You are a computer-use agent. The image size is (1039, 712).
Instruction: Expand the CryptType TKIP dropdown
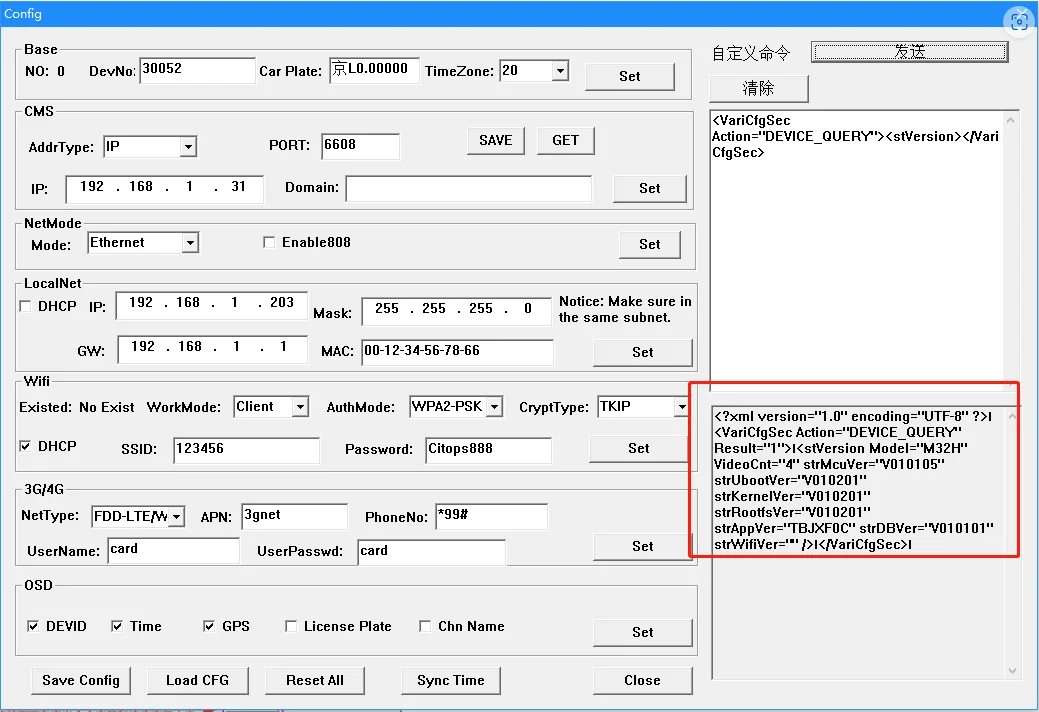[x=681, y=407]
